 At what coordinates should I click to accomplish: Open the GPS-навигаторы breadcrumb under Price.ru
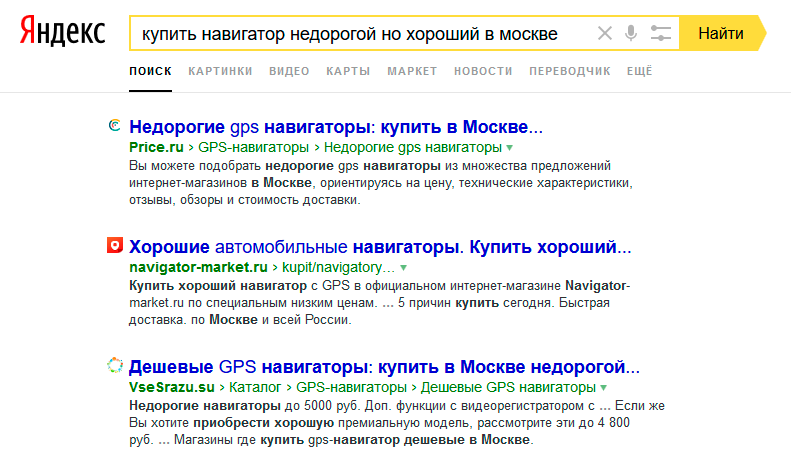point(253,147)
